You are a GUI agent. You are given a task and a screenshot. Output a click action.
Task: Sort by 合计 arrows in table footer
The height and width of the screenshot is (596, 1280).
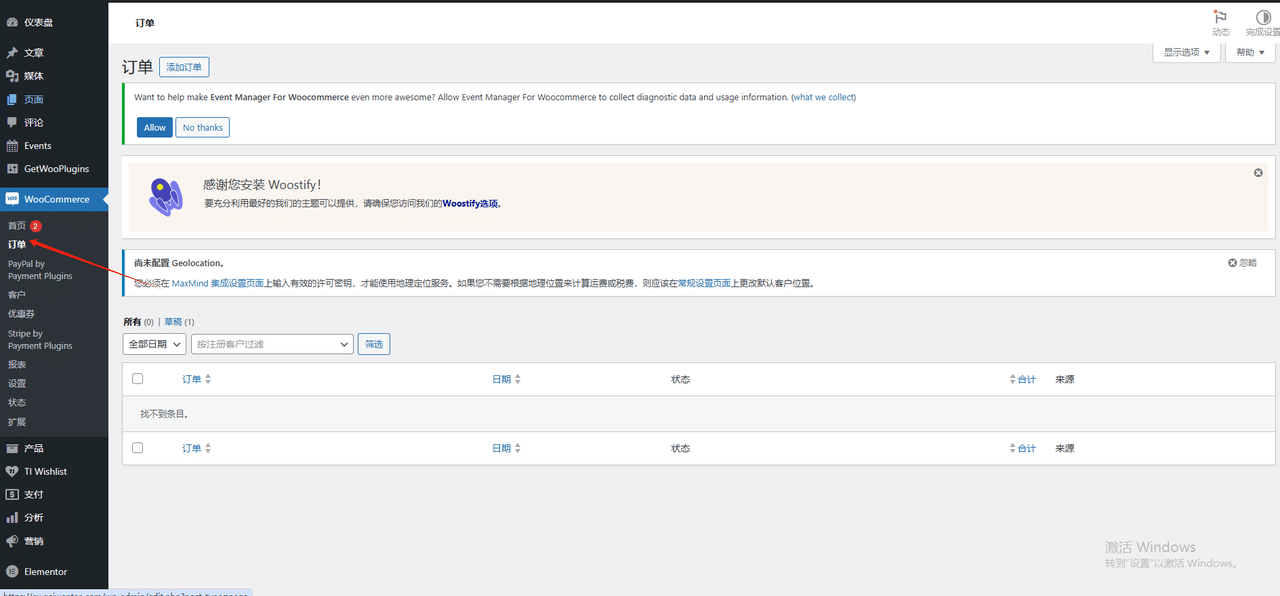pyautogui.click(x=1013, y=449)
